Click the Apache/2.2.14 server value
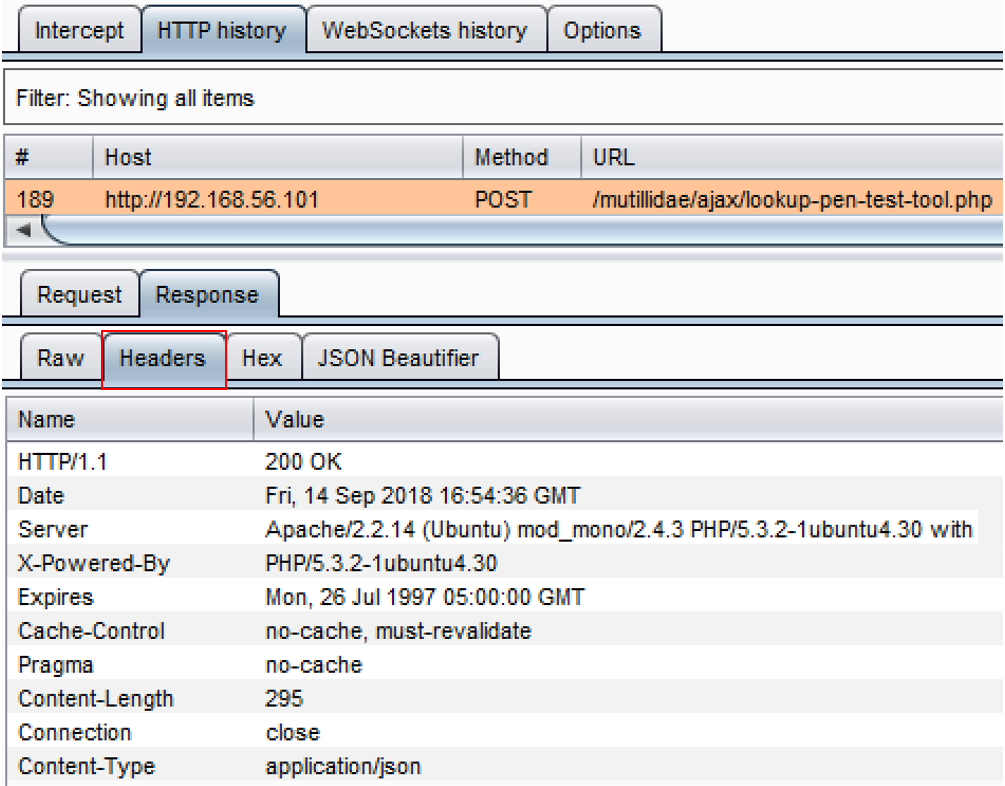This screenshot has width=1005, height=786. [619, 530]
